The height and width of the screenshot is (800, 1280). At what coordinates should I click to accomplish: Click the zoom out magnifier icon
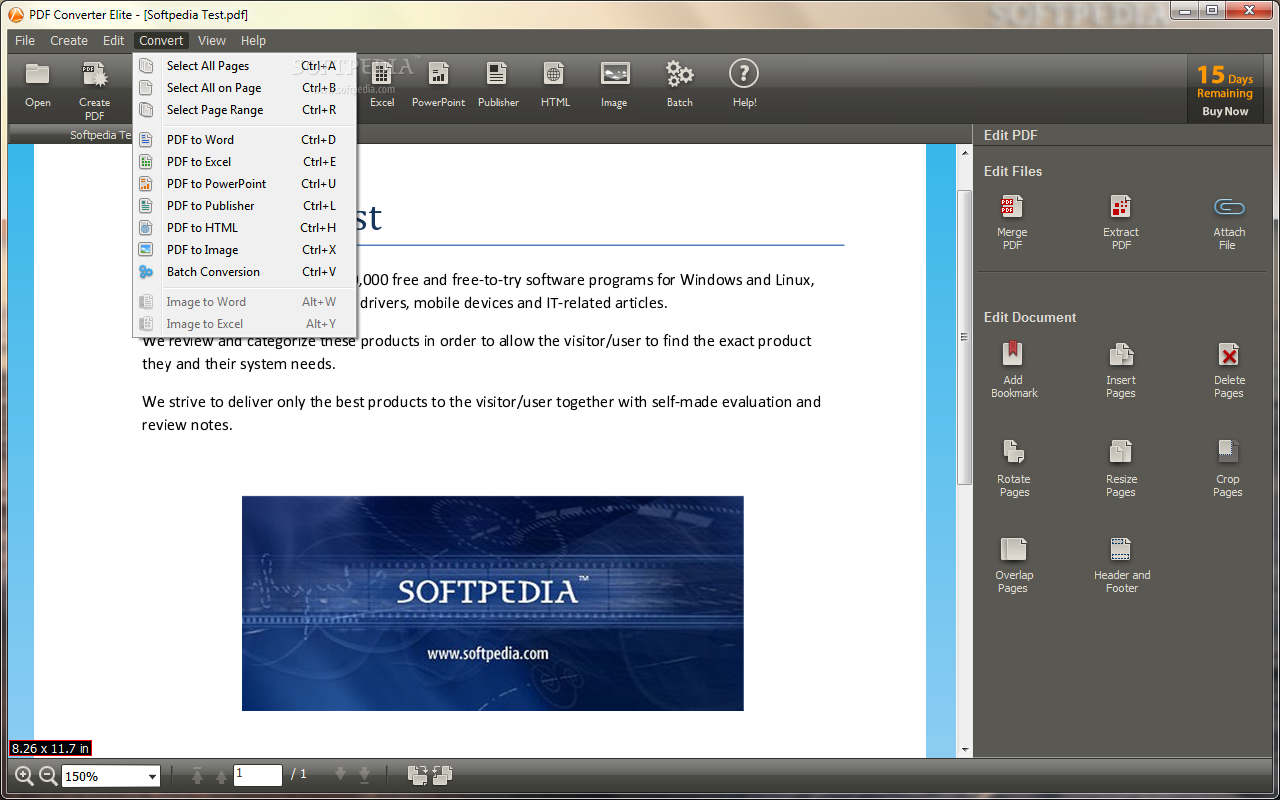point(48,775)
